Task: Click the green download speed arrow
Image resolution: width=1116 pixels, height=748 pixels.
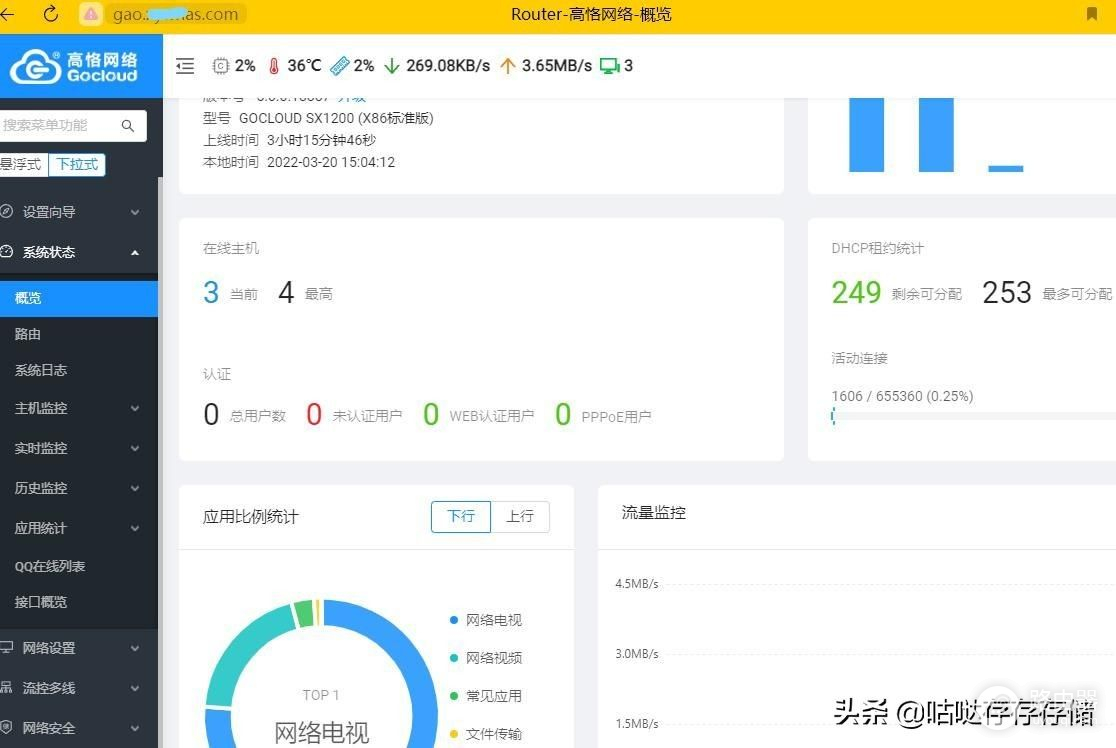Action: [x=391, y=66]
